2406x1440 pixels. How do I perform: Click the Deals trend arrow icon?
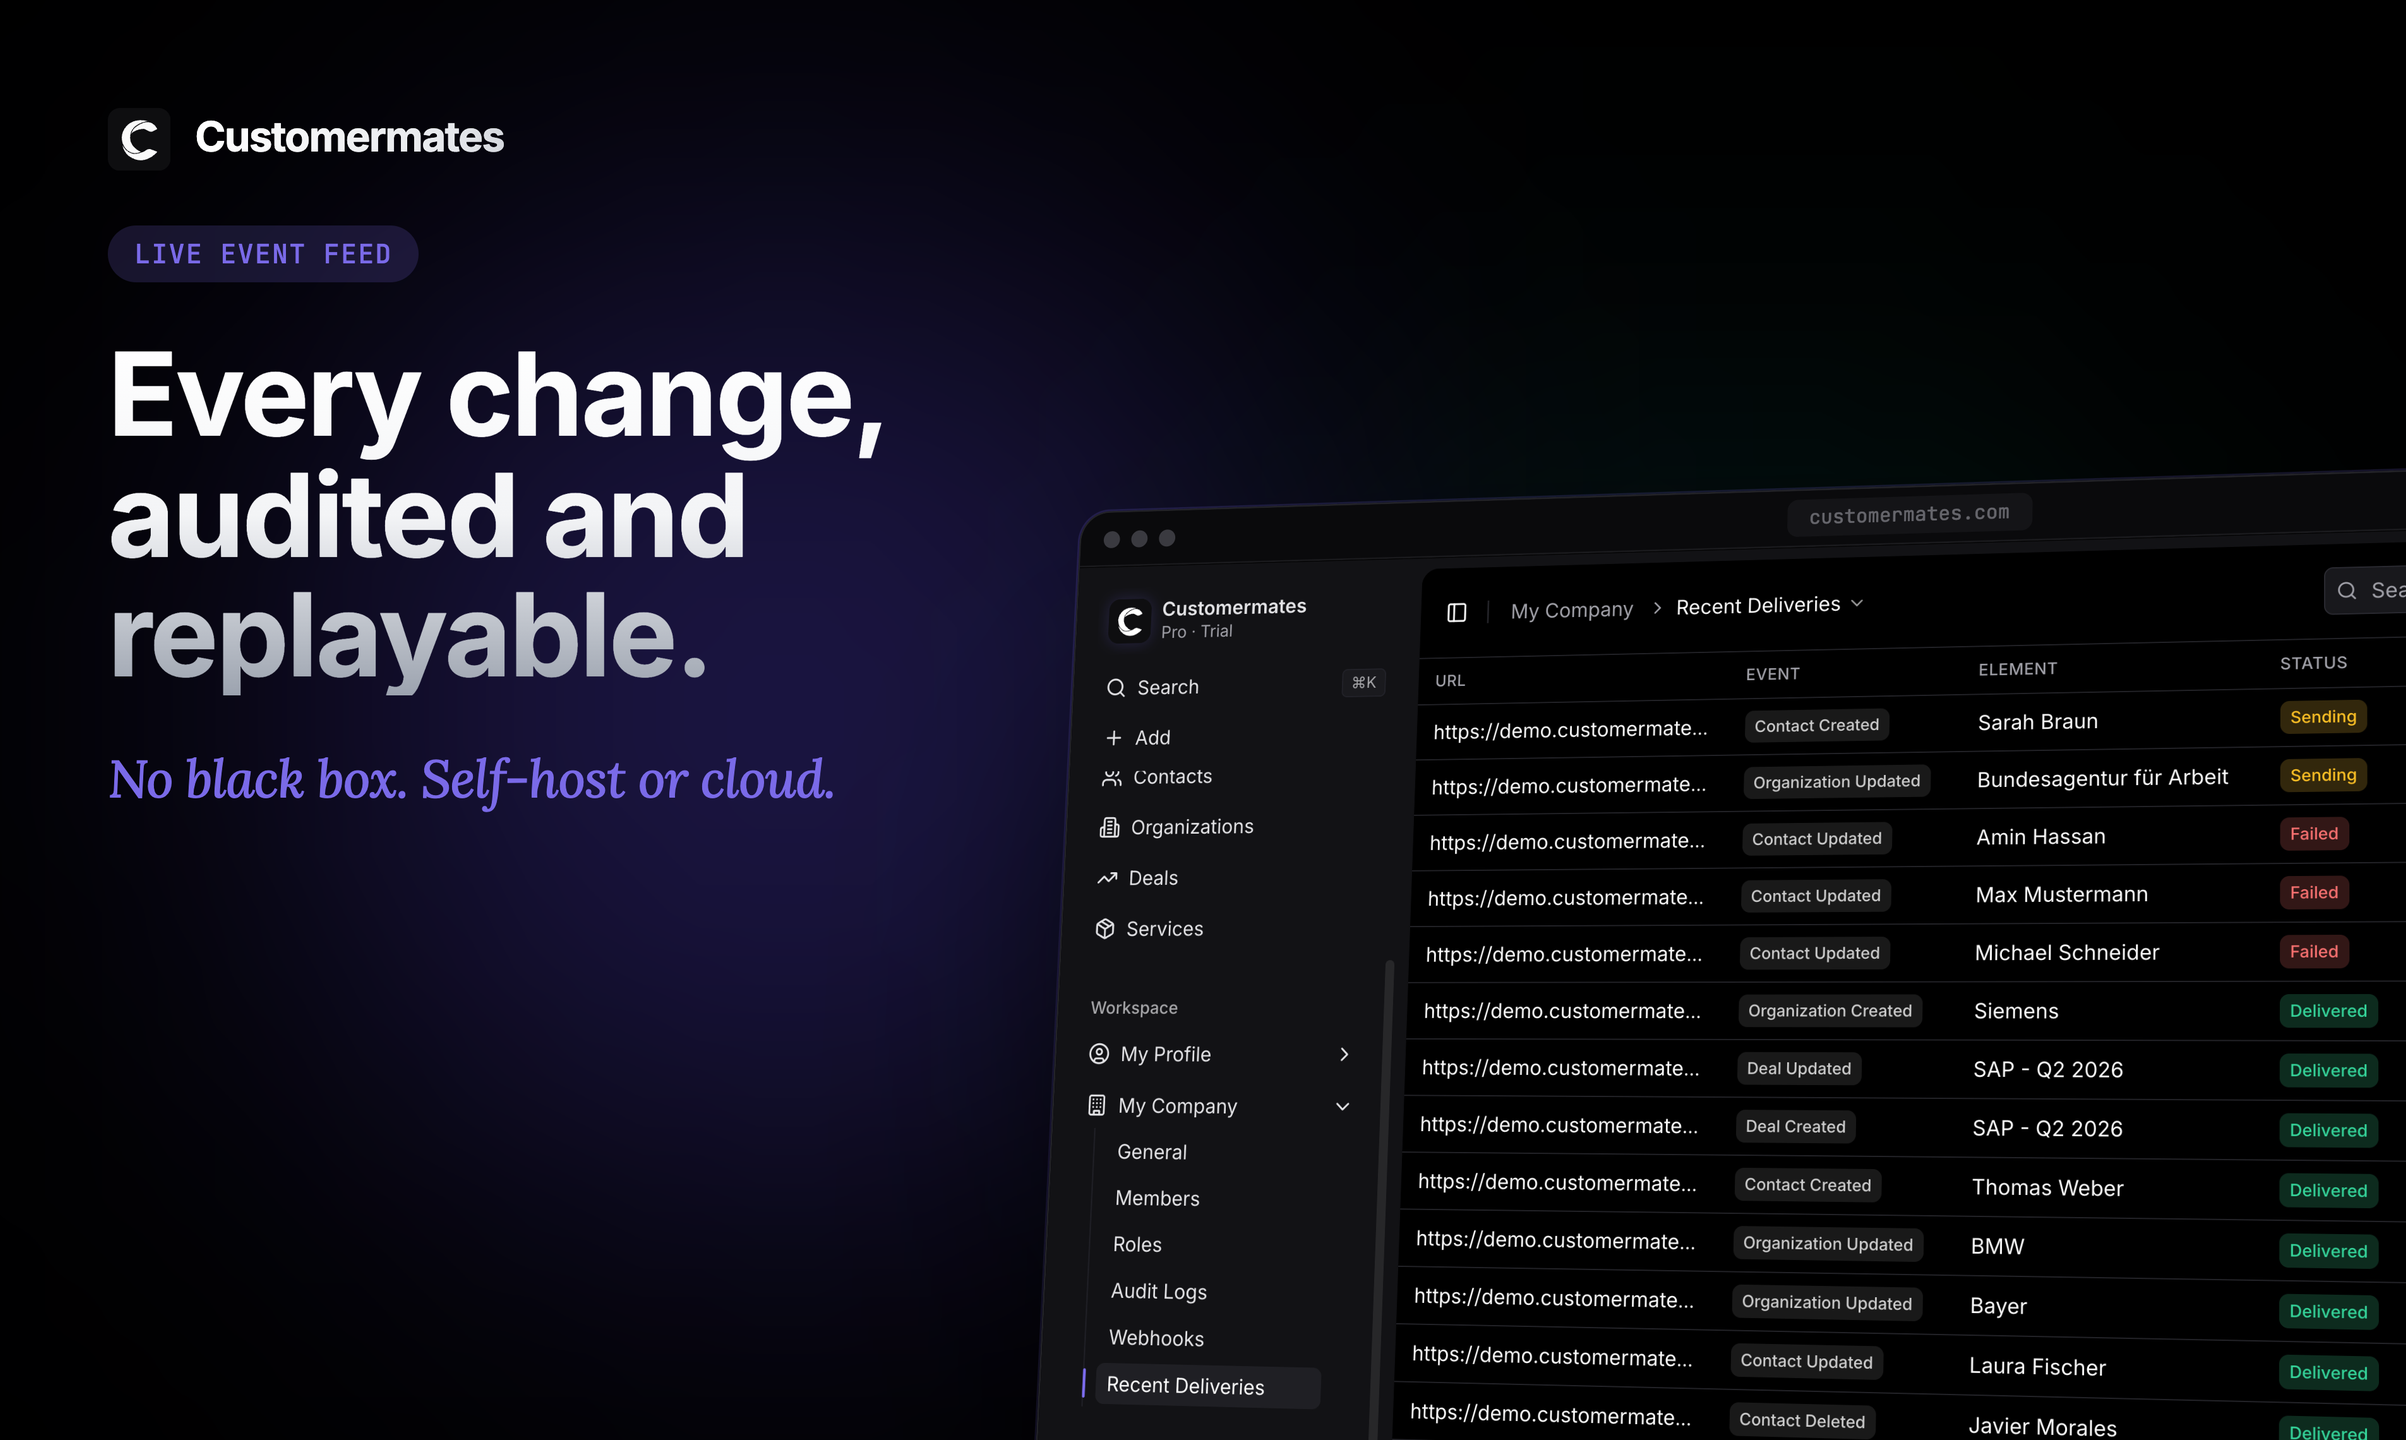coord(1107,878)
